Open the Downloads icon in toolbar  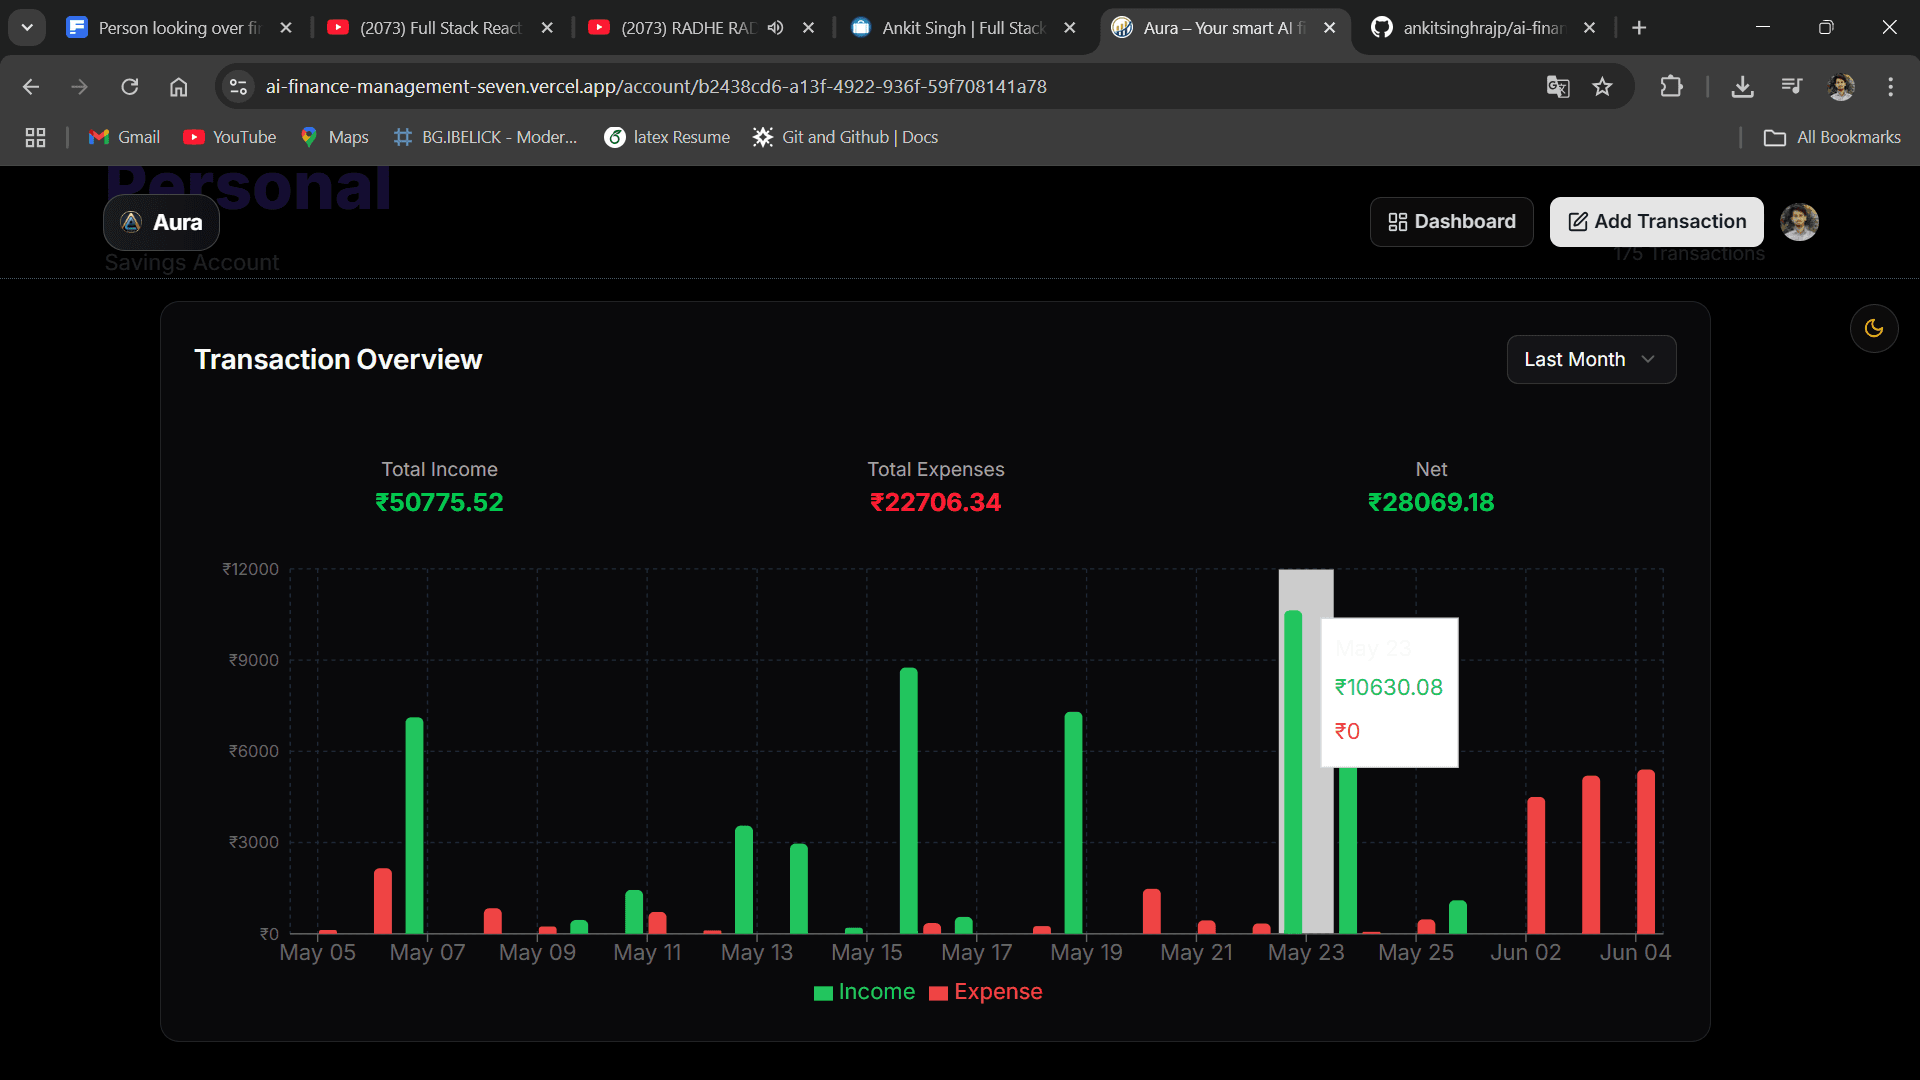(1742, 86)
